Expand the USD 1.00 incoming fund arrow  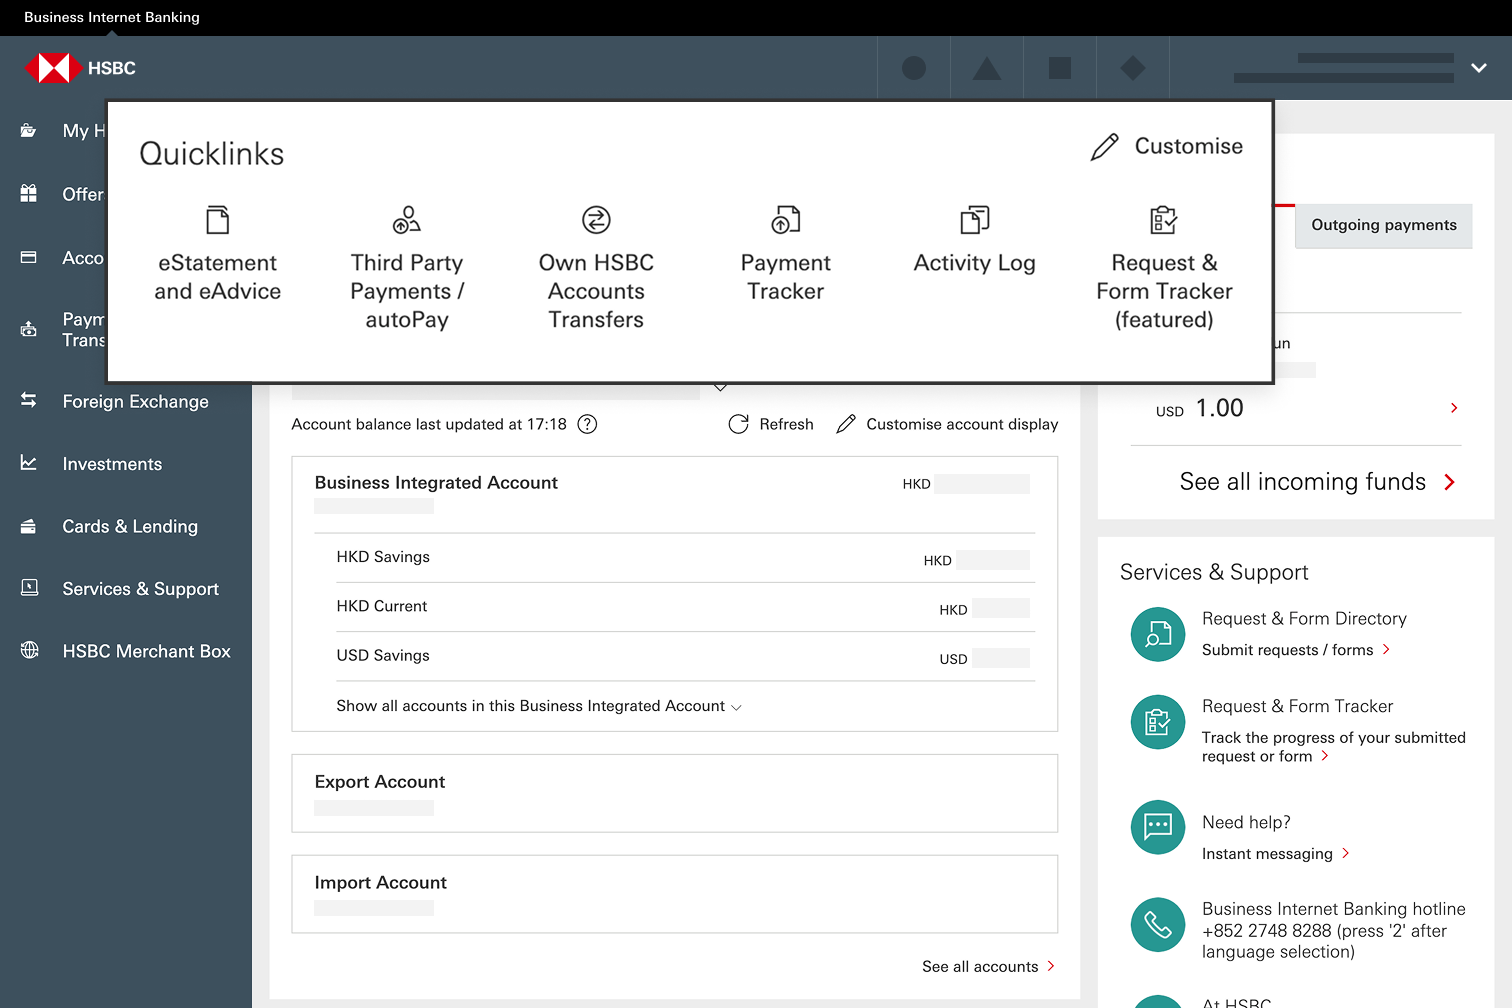1454,408
